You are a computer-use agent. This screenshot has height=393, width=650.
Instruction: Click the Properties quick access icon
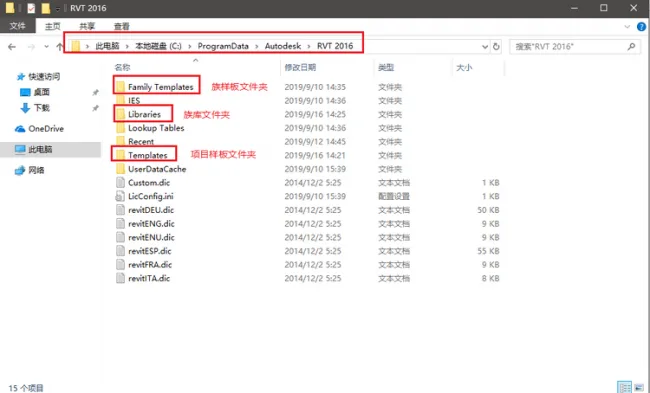31,8
